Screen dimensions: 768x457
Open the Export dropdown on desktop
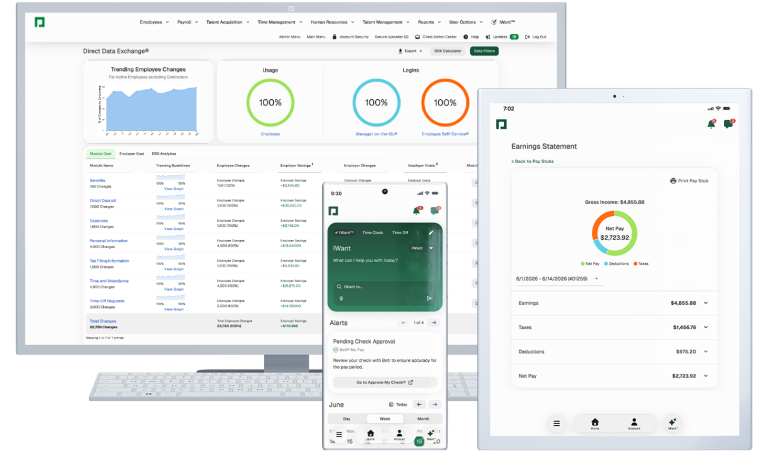click(410, 51)
